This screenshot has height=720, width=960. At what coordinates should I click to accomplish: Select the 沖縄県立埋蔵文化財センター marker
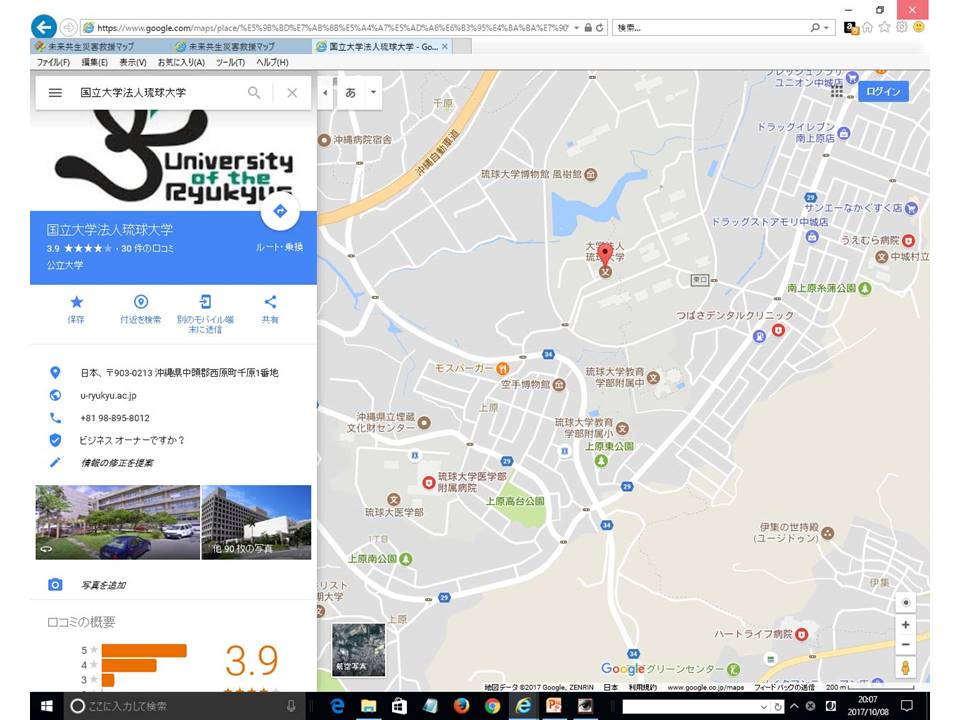point(424,422)
